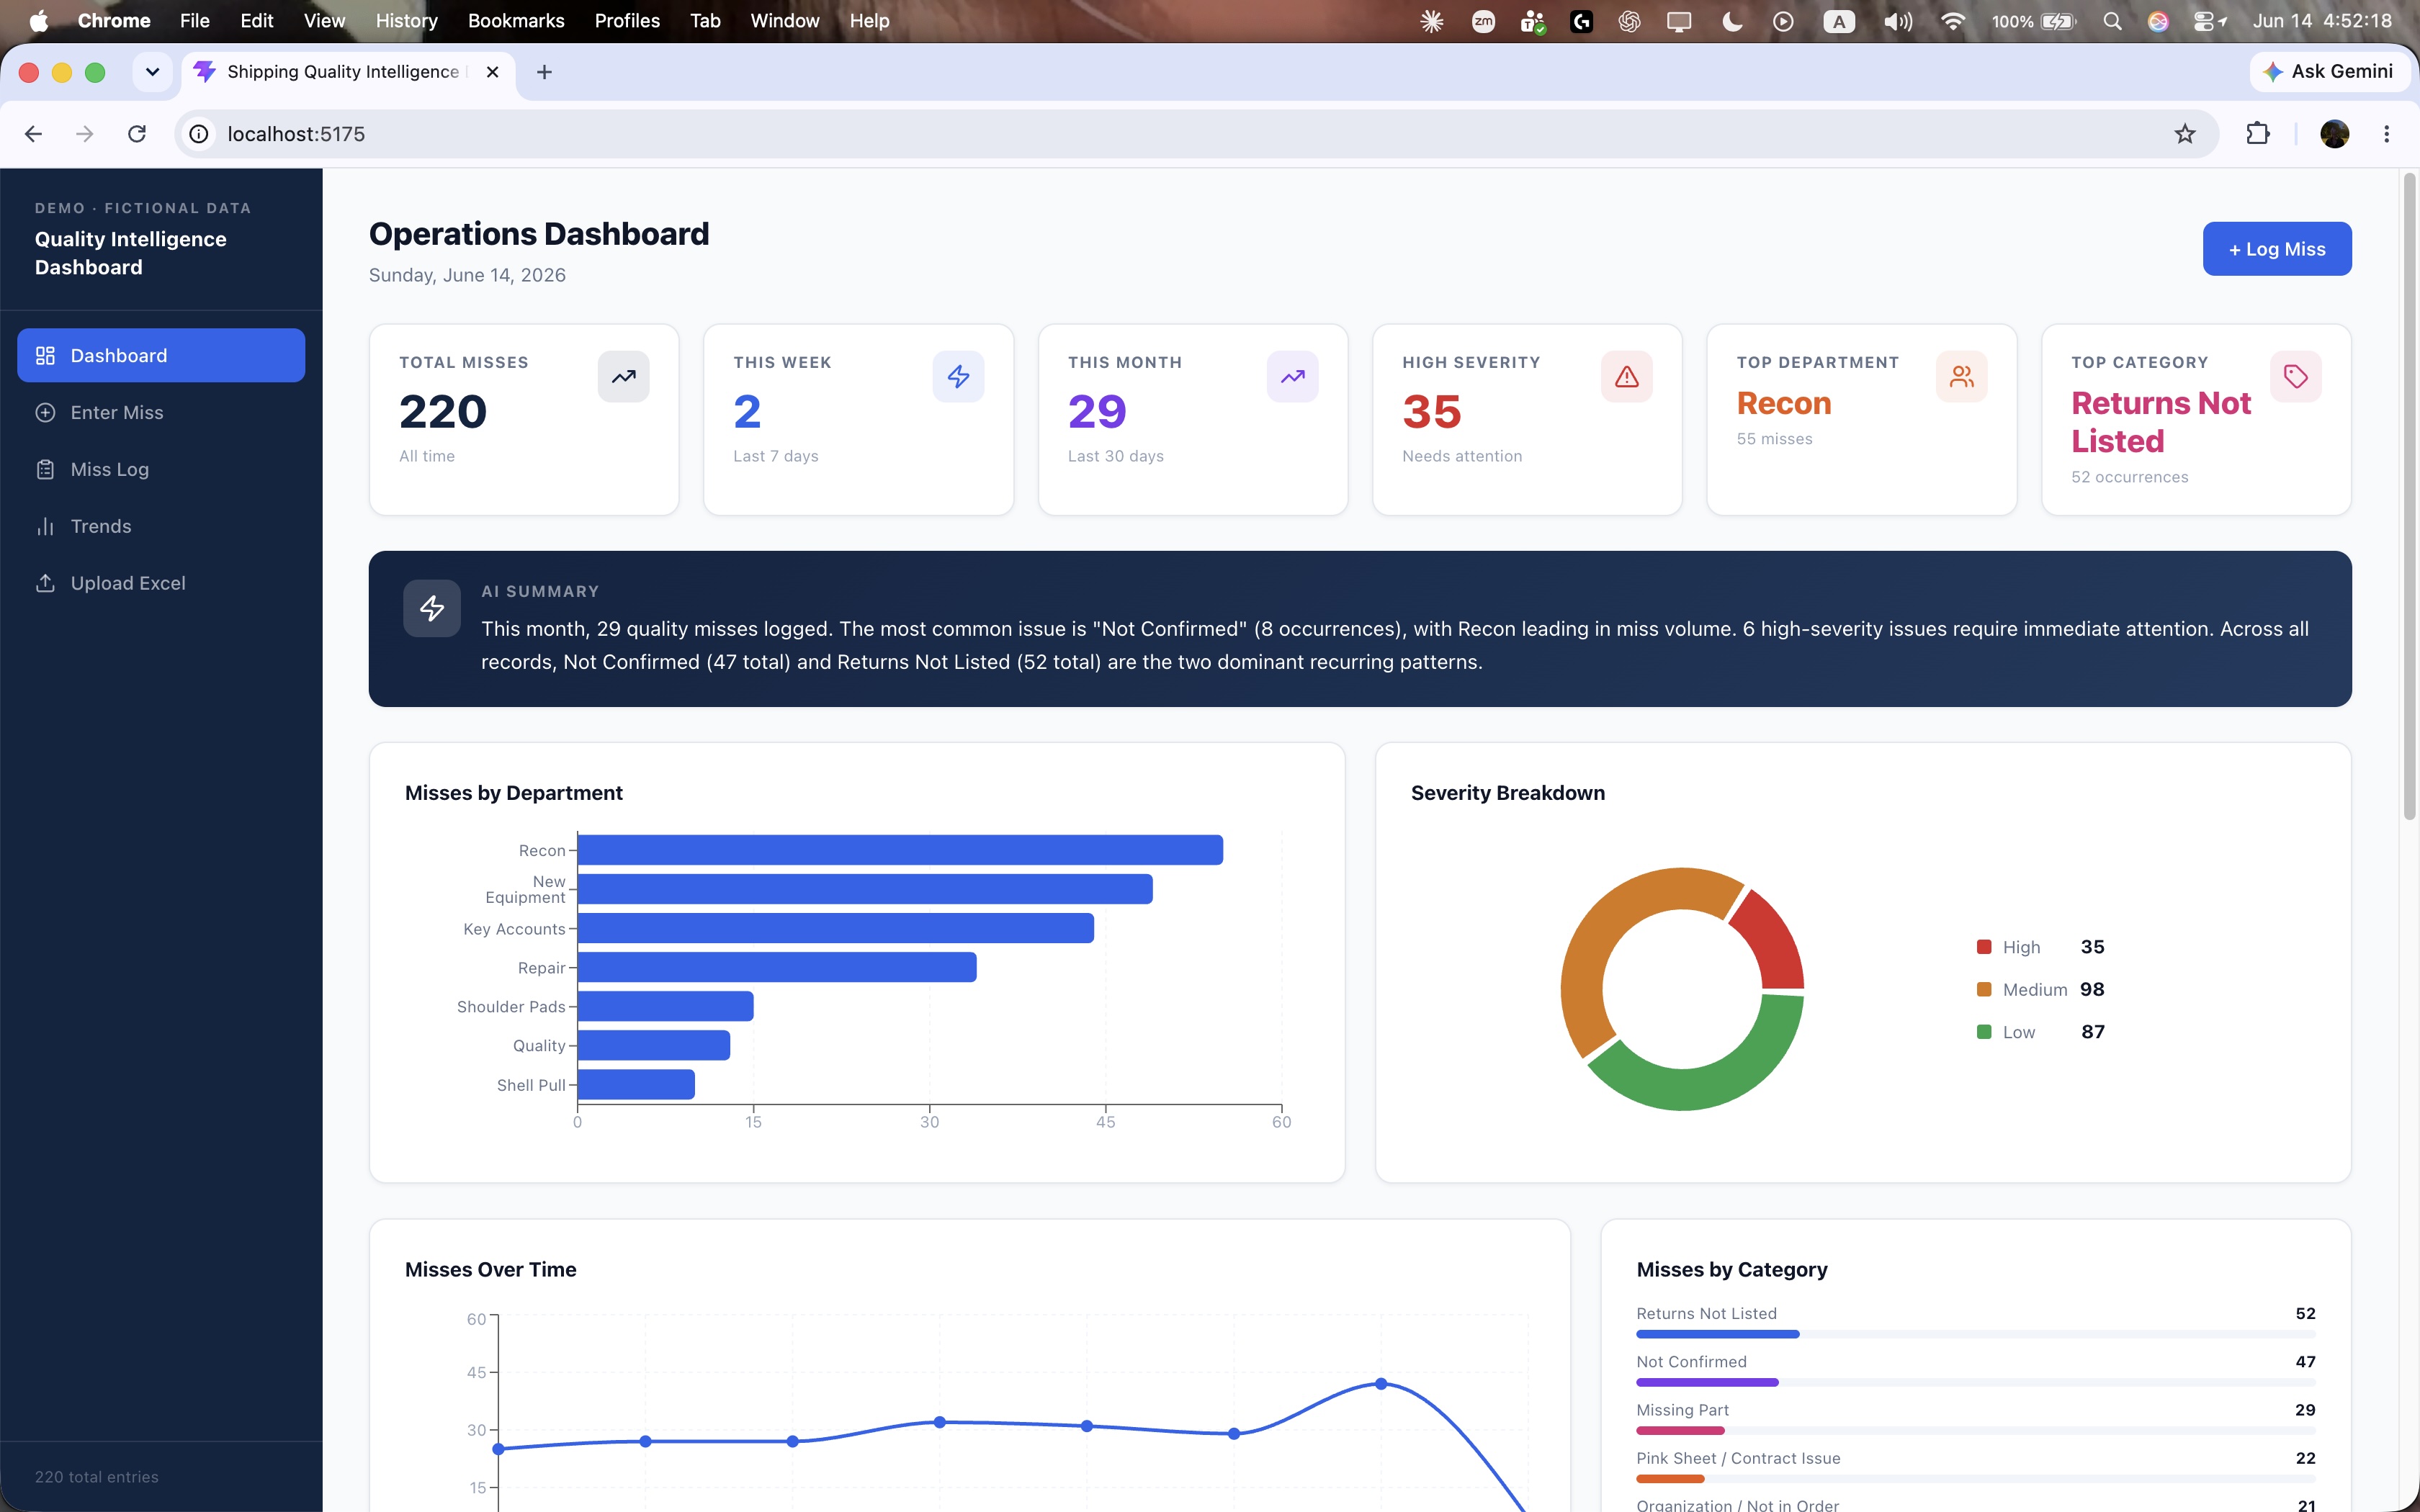This screenshot has height=1512, width=2420.
Task: Click the Enter Miss plus-circle icon
Action: [45, 412]
